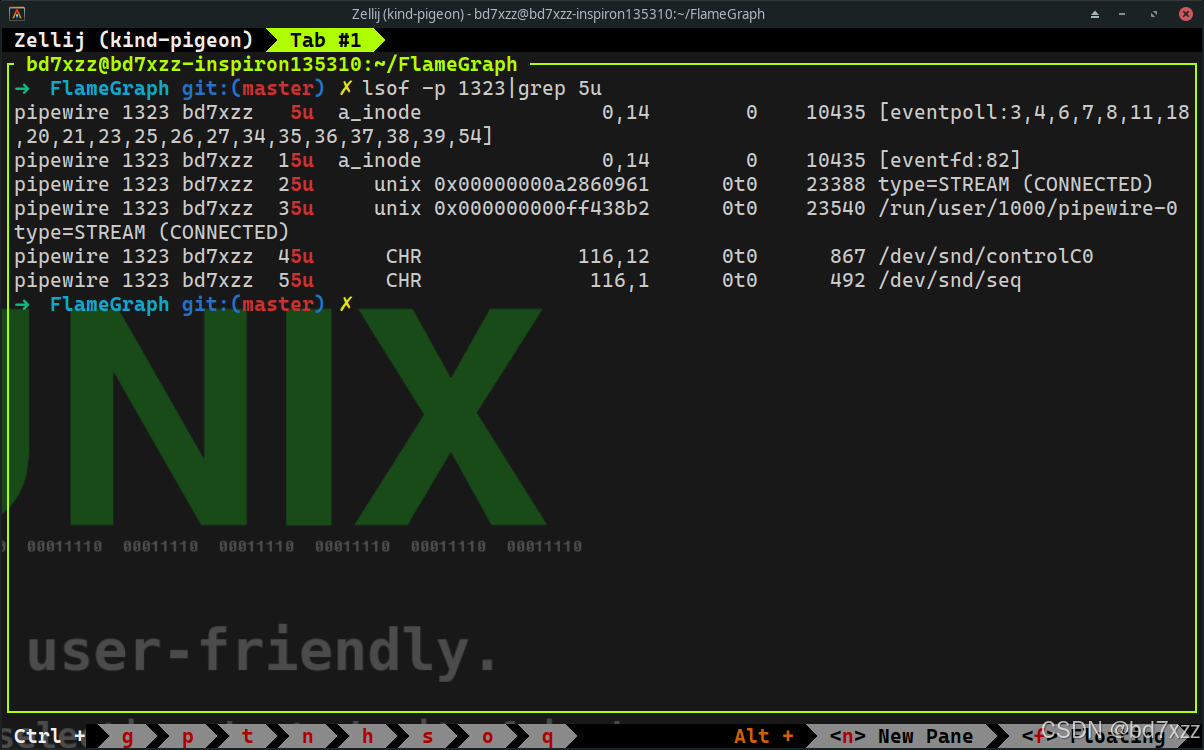Maximize the Zellij terminal window

[1155, 14]
